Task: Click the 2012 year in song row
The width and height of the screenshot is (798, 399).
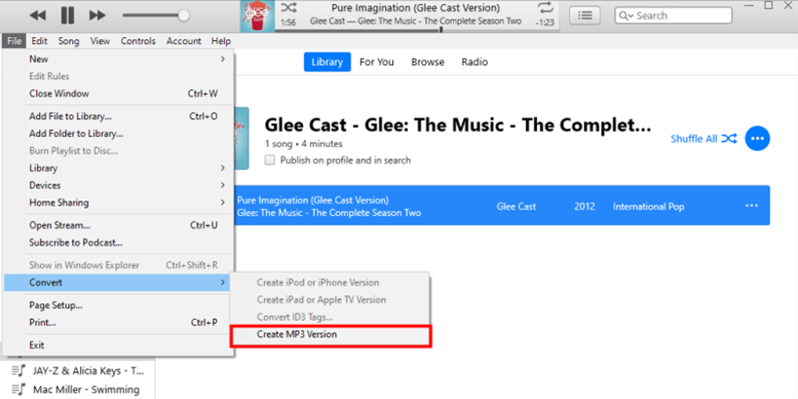Action: pyautogui.click(x=585, y=207)
